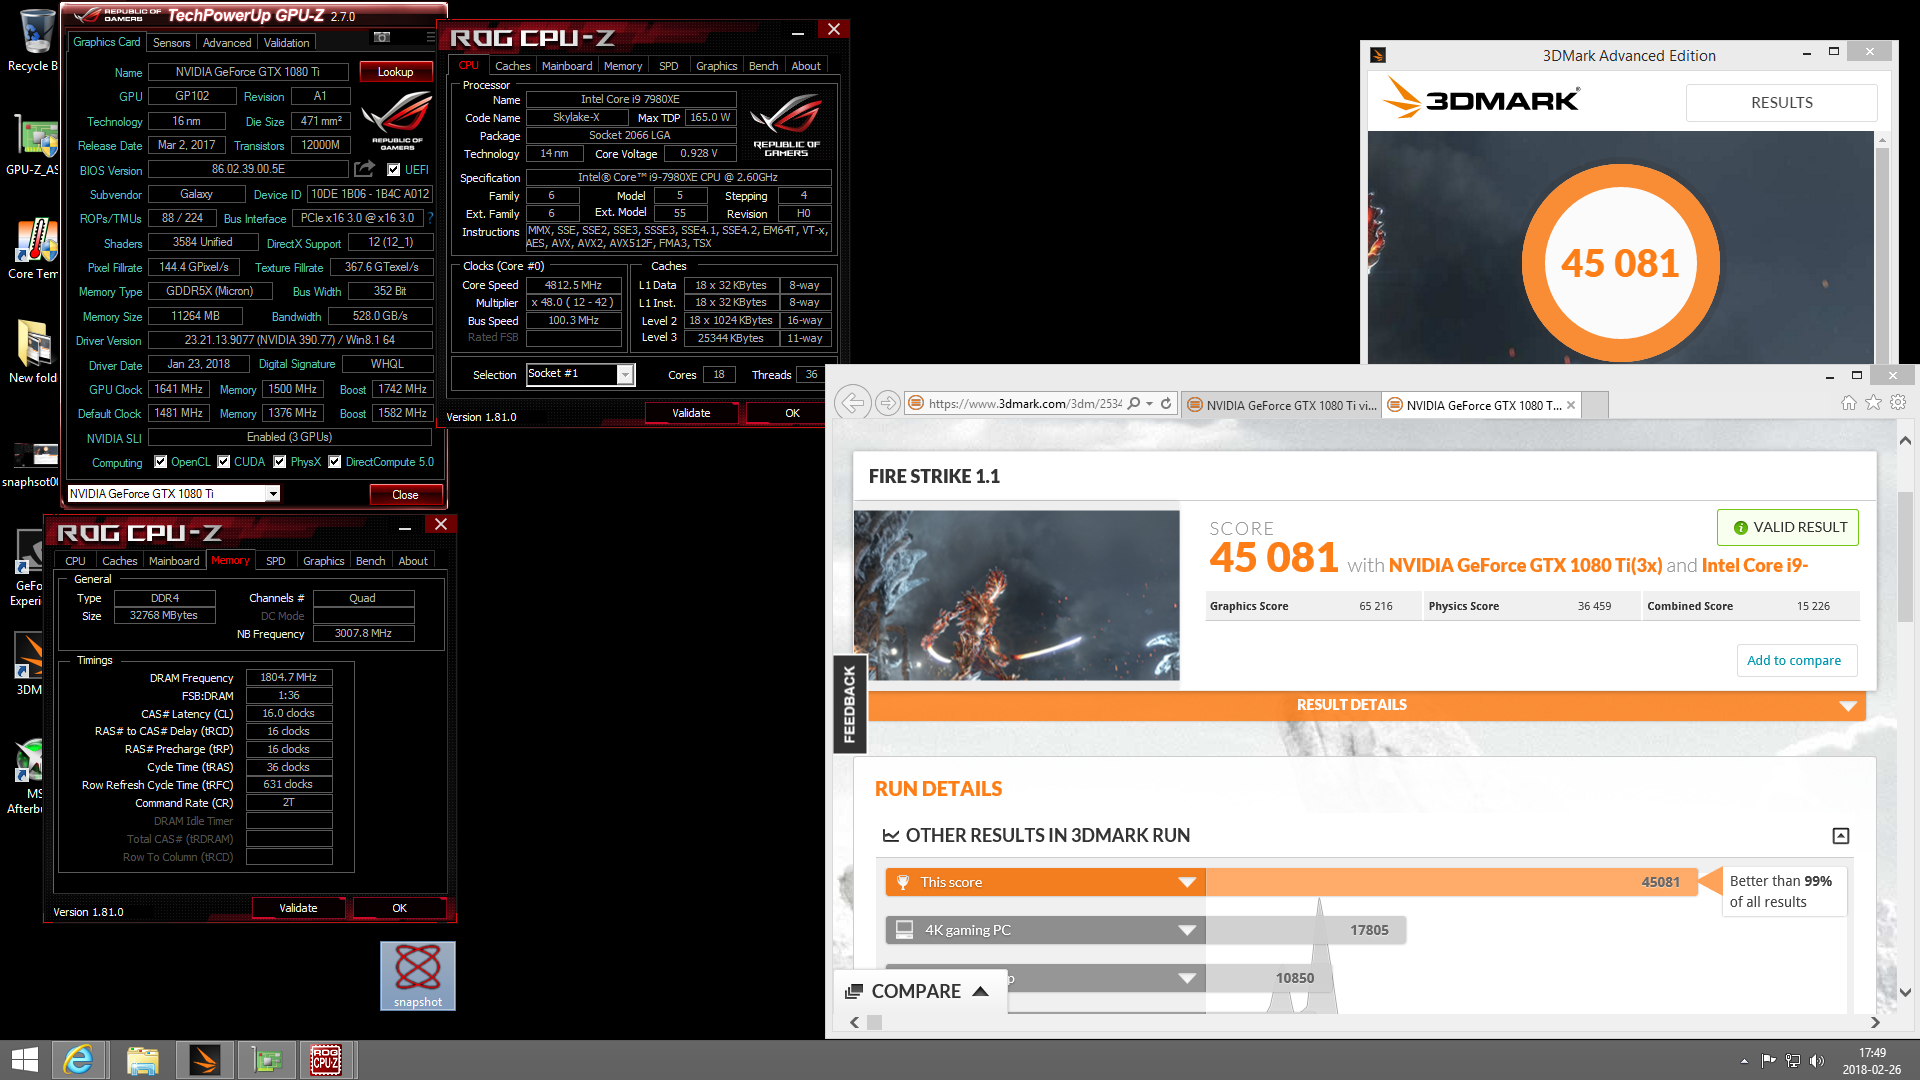Open 3DMark taskbar icon
The height and width of the screenshot is (1080, 1920).
(x=205, y=1060)
